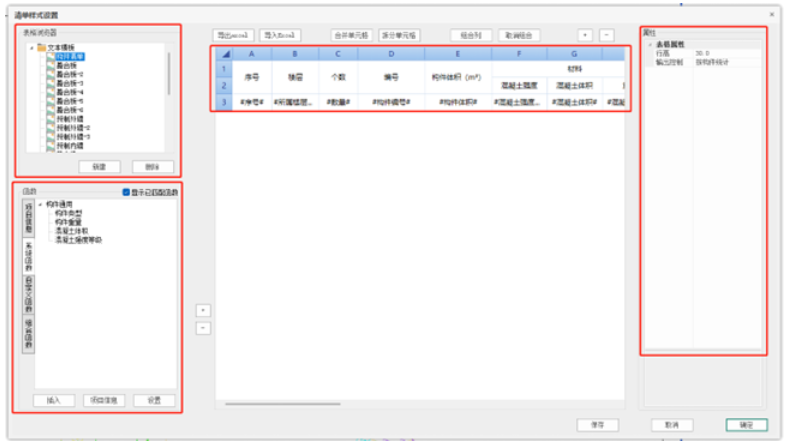
Task: Select the 叠合板-3 template
Action: (70, 83)
